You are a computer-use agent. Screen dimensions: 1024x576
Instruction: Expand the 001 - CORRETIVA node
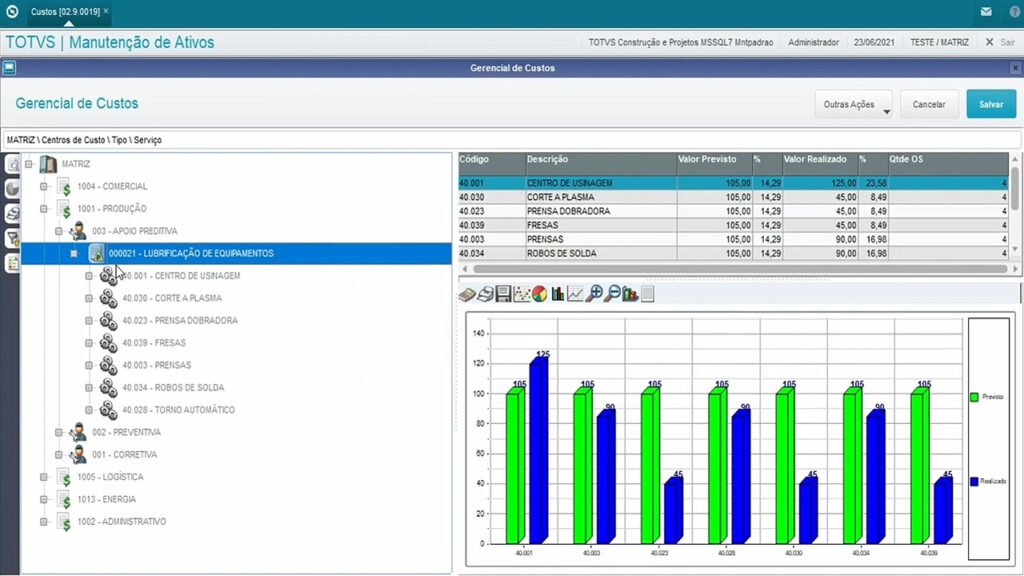tap(59, 455)
